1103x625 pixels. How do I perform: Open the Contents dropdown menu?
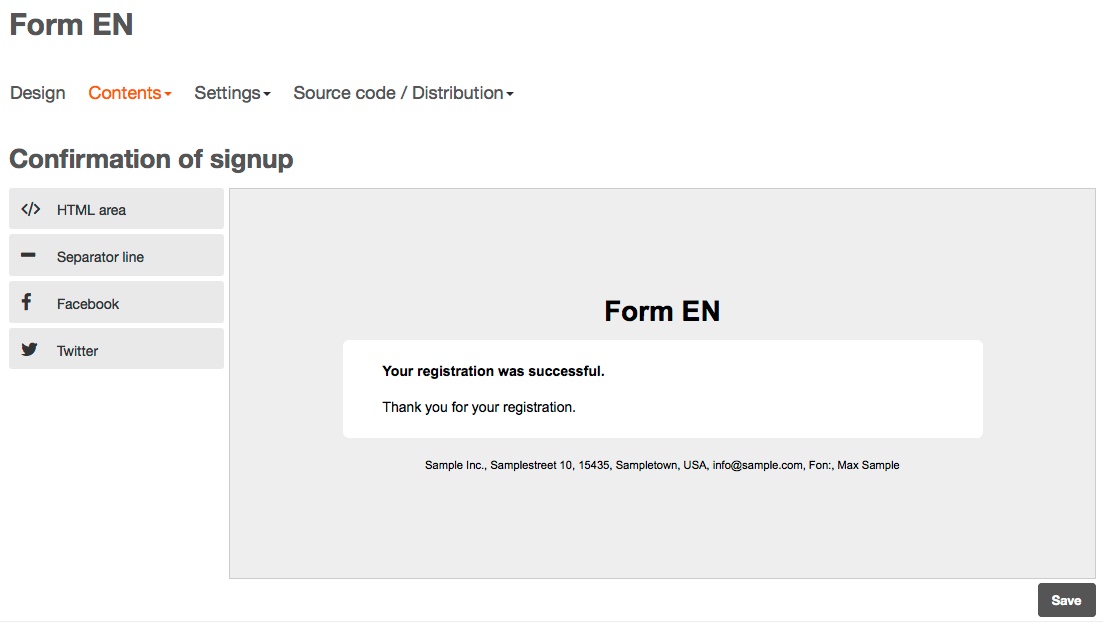[129, 93]
